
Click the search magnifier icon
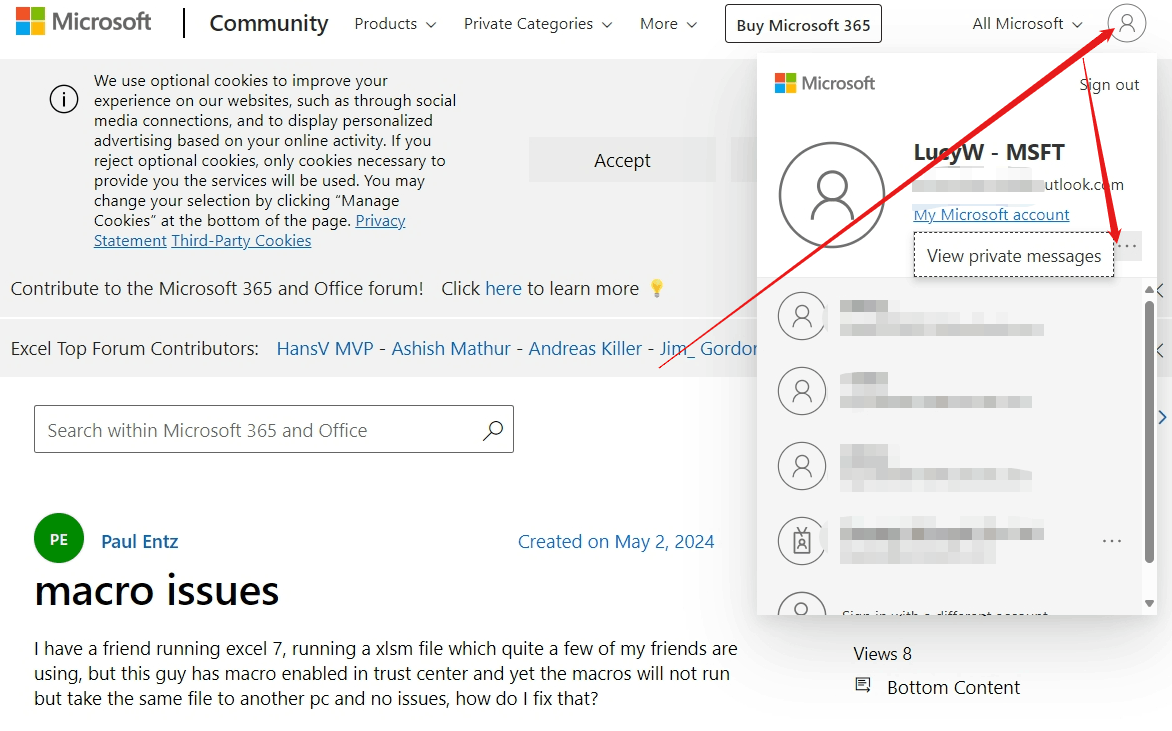(493, 430)
